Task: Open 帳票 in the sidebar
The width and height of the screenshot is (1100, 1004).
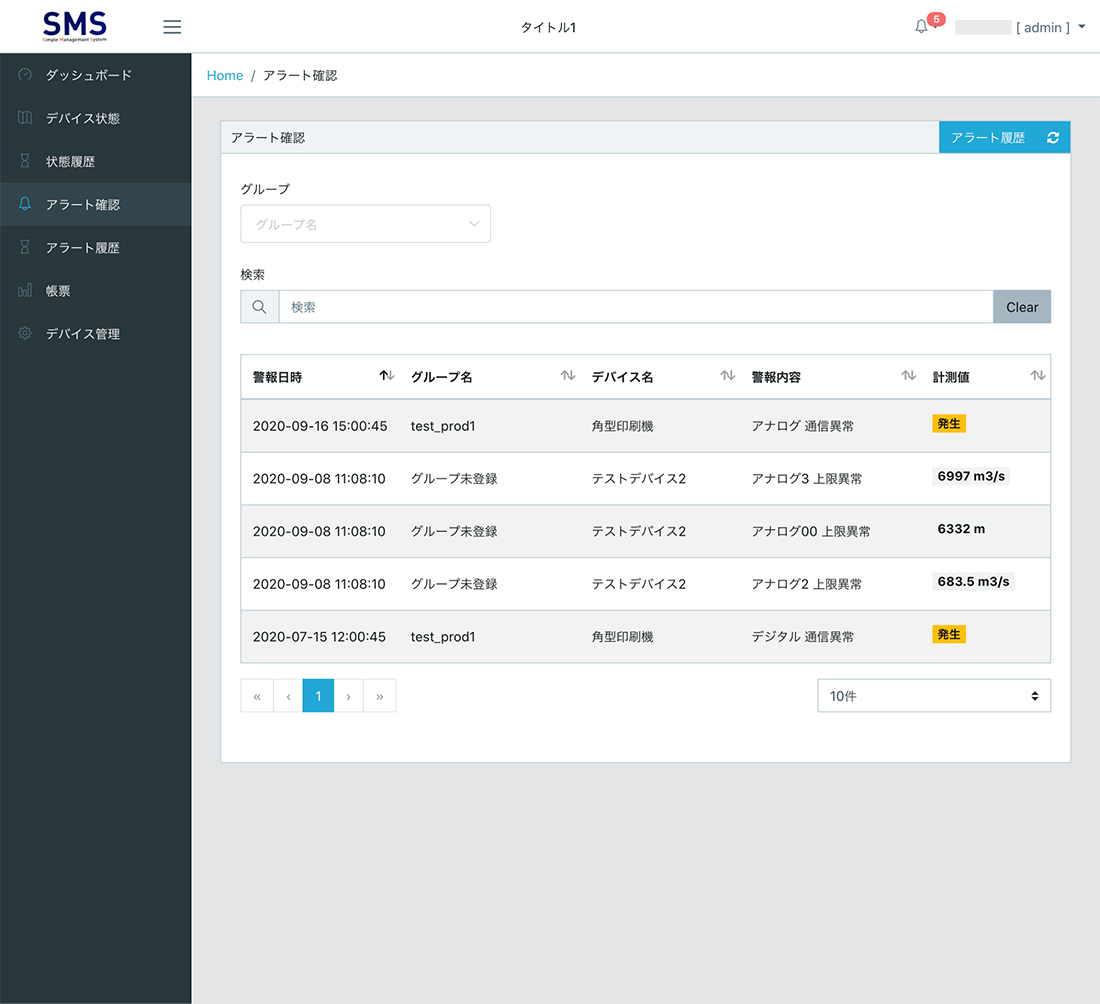Action: coord(95,290)
